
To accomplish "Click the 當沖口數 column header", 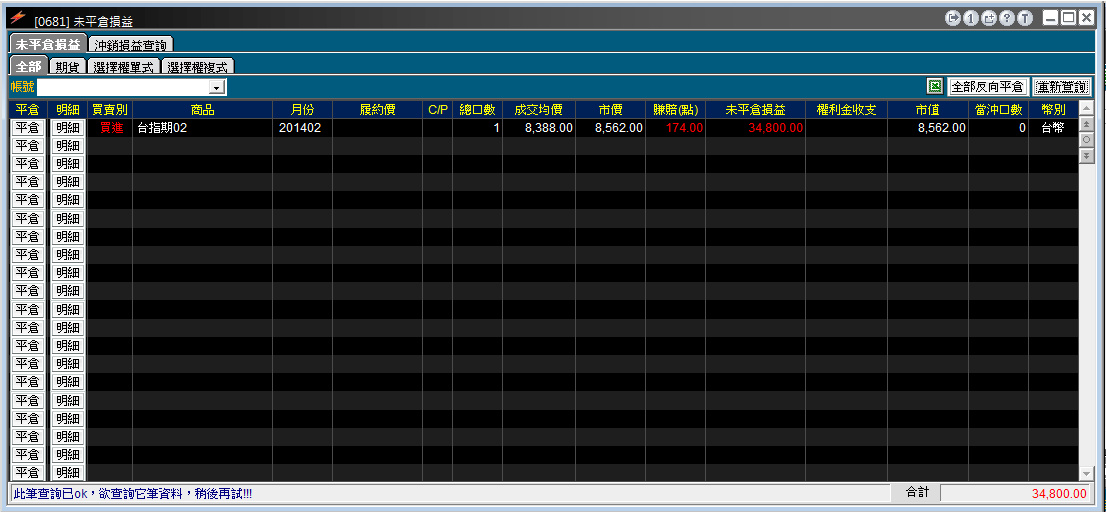I will tap(998, 110).
